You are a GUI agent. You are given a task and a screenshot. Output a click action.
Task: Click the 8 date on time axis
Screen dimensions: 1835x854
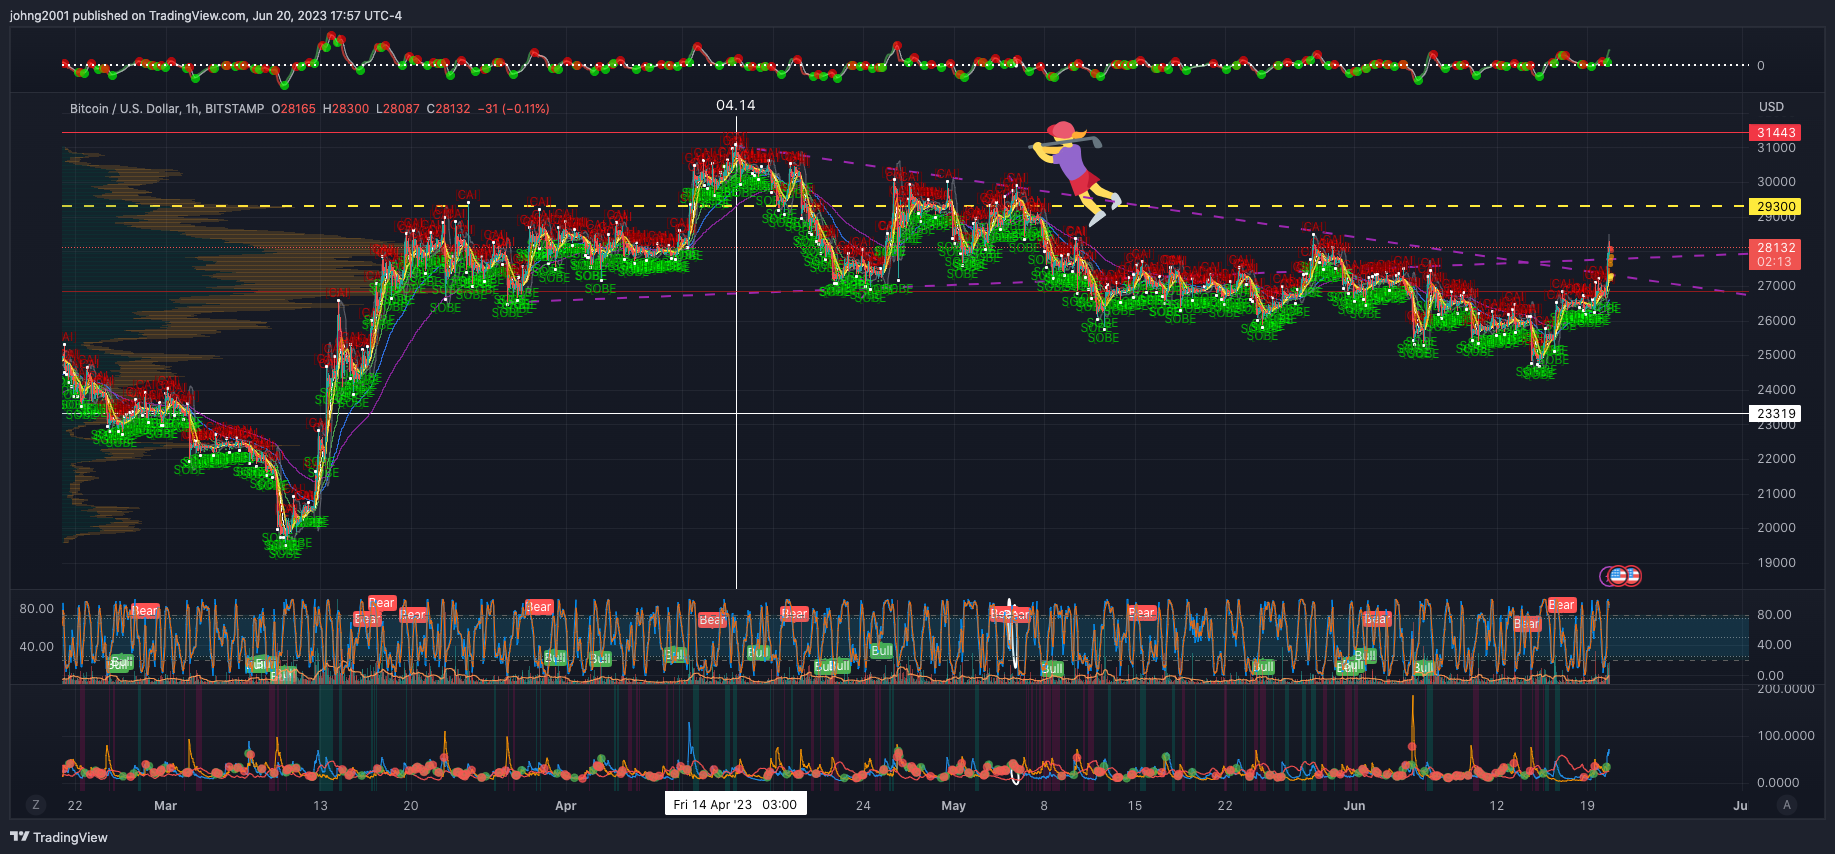click(1044, 805)
